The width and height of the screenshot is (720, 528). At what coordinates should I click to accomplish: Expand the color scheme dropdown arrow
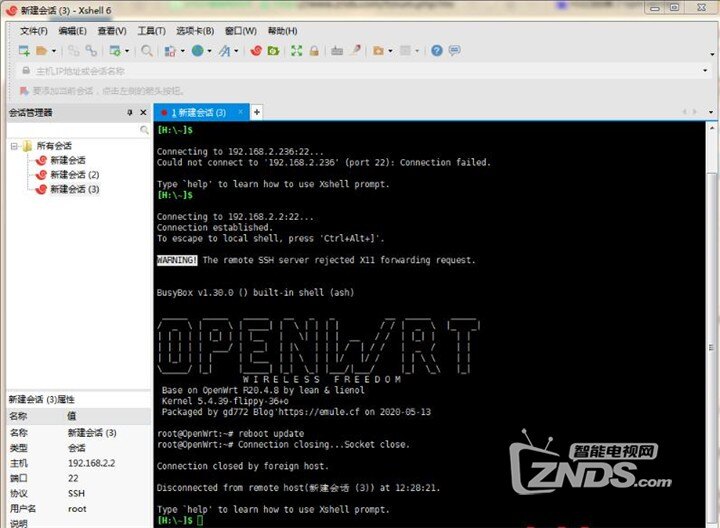pos(182,51)
